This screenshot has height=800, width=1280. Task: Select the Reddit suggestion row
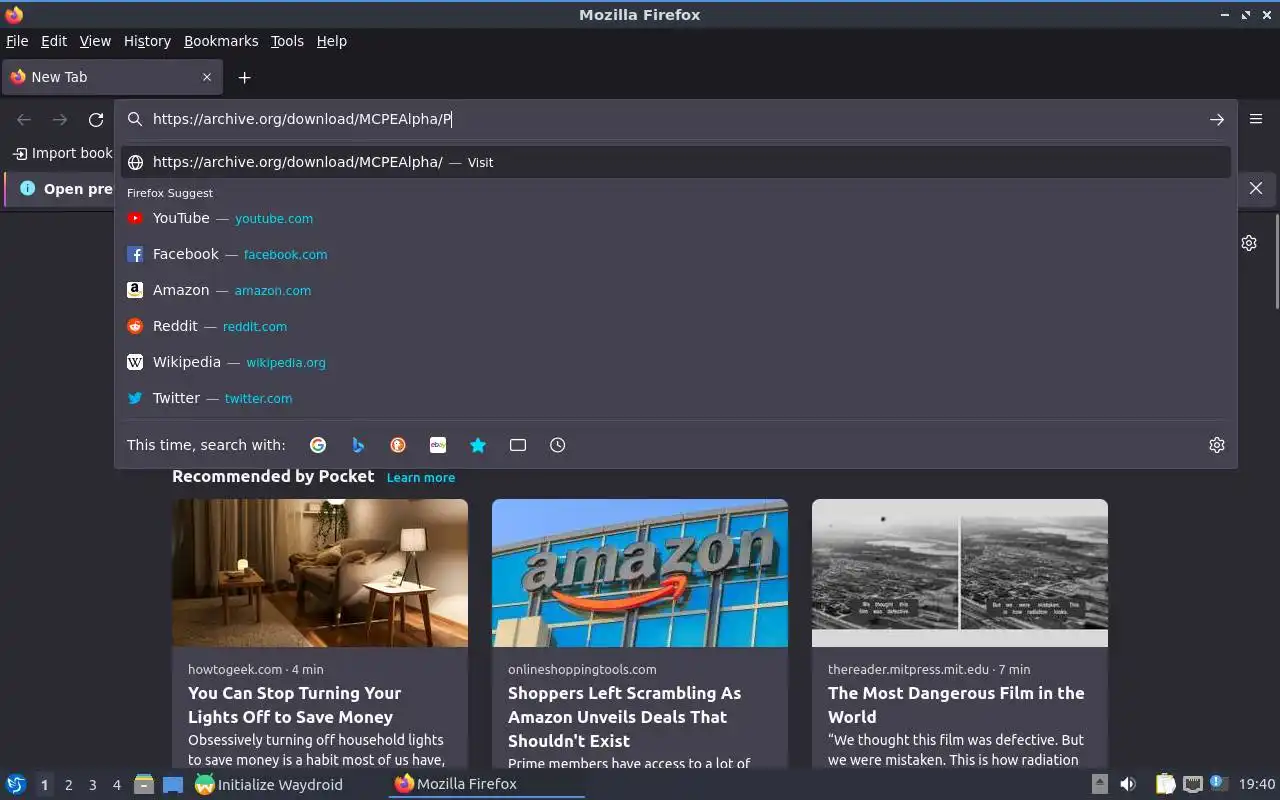[676, 326]
